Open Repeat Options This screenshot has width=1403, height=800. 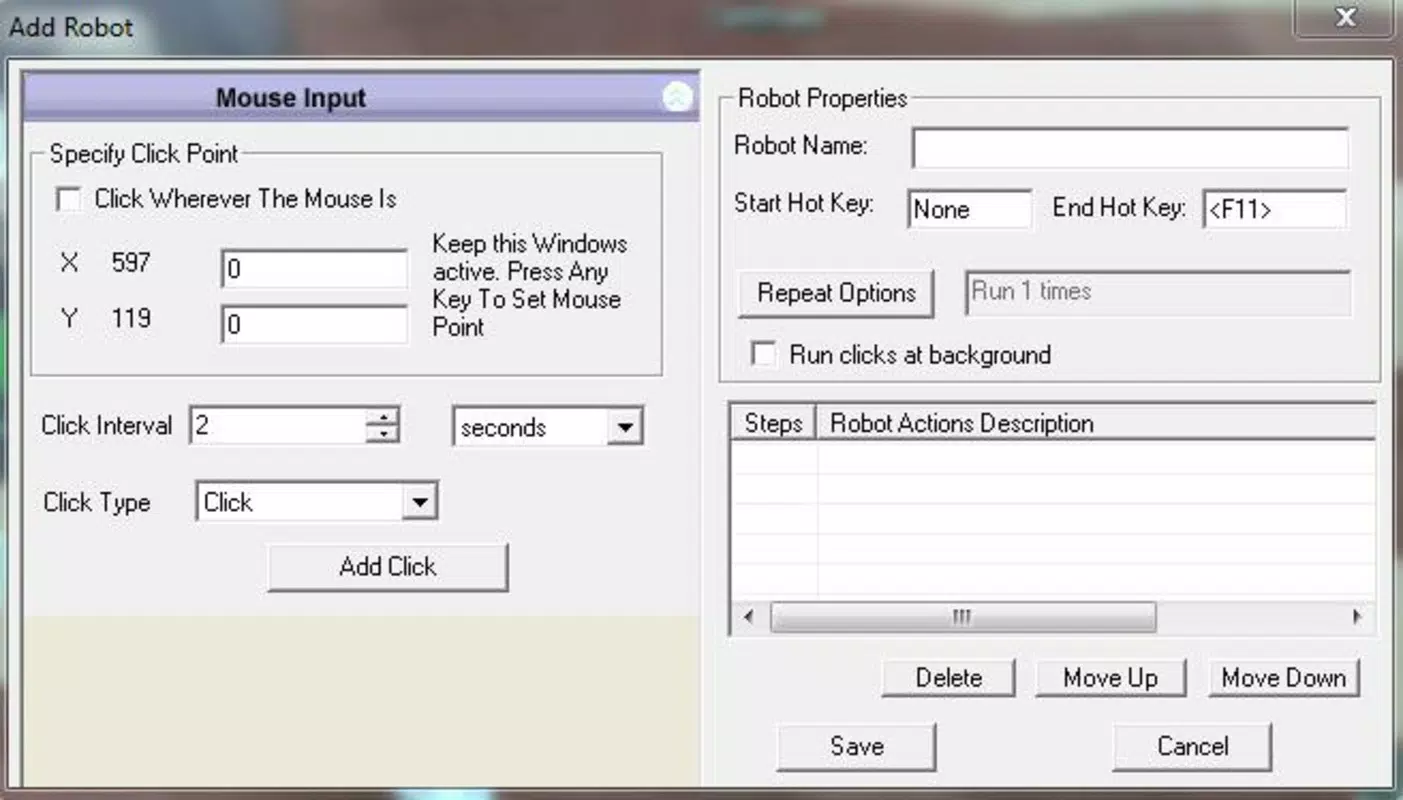836,293
